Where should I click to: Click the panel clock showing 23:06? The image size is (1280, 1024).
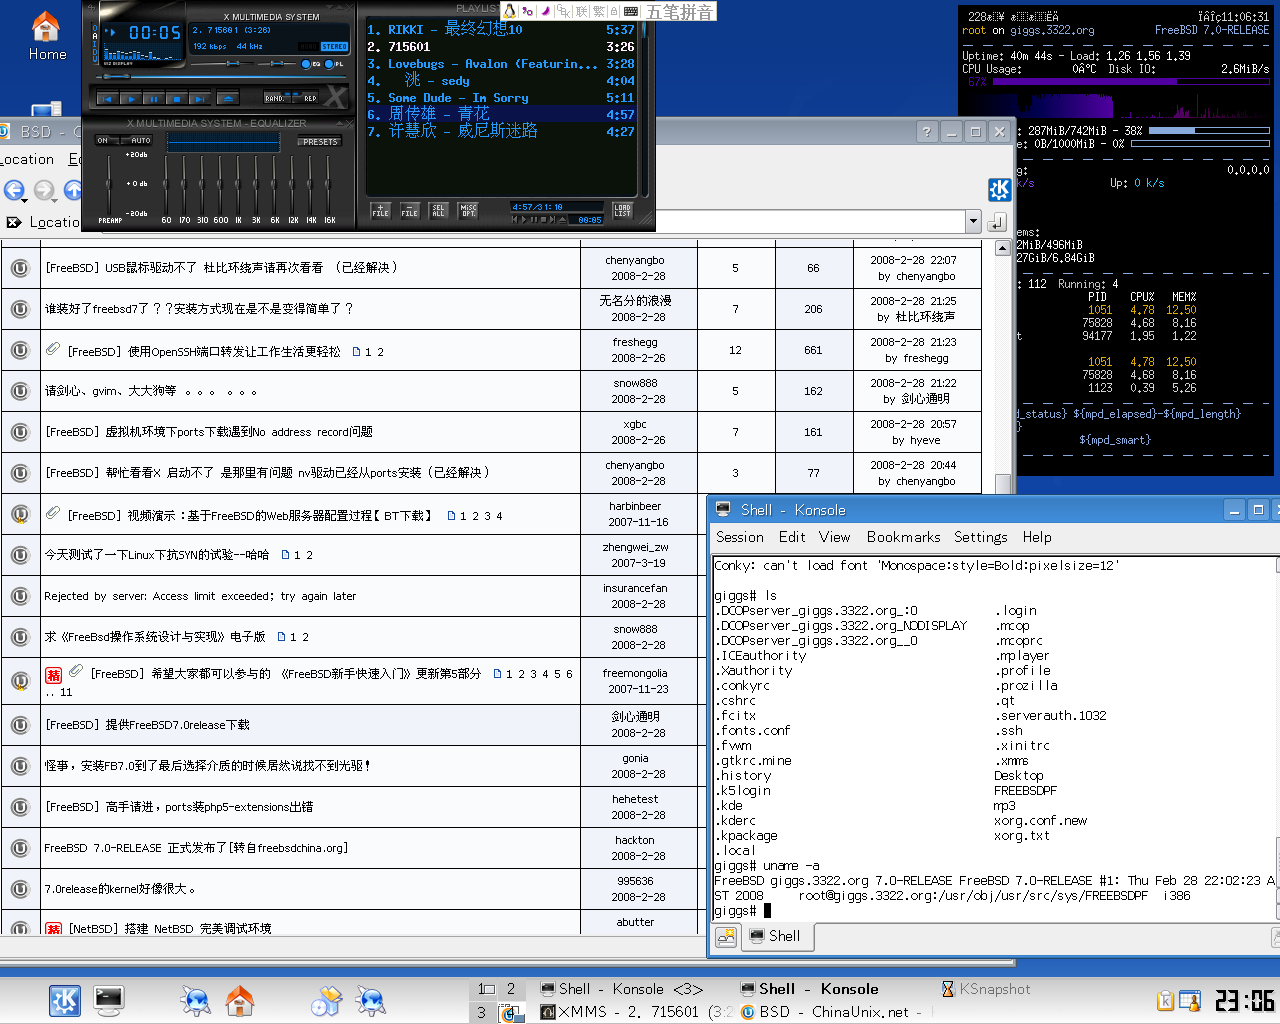click(x=1244, y=1001)
